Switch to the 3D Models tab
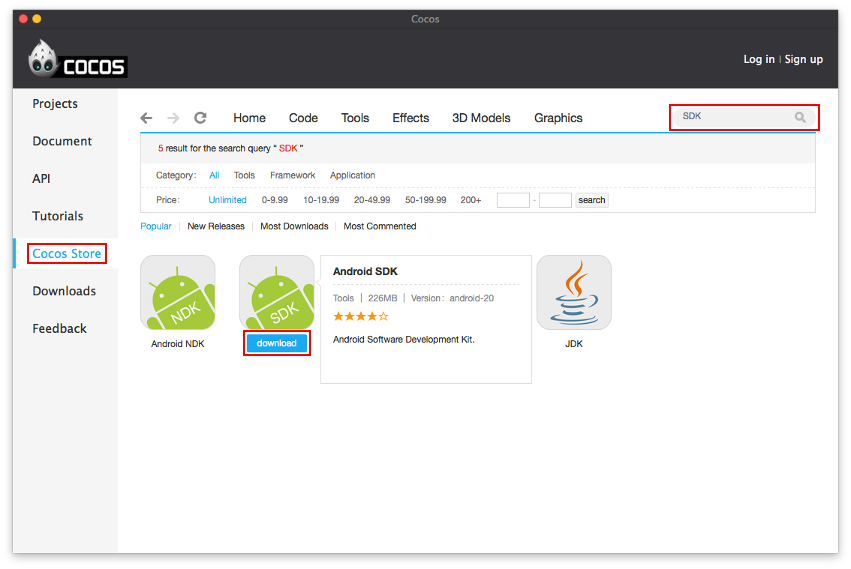This screenshot has width=851, height=569. tap(481, 118)
